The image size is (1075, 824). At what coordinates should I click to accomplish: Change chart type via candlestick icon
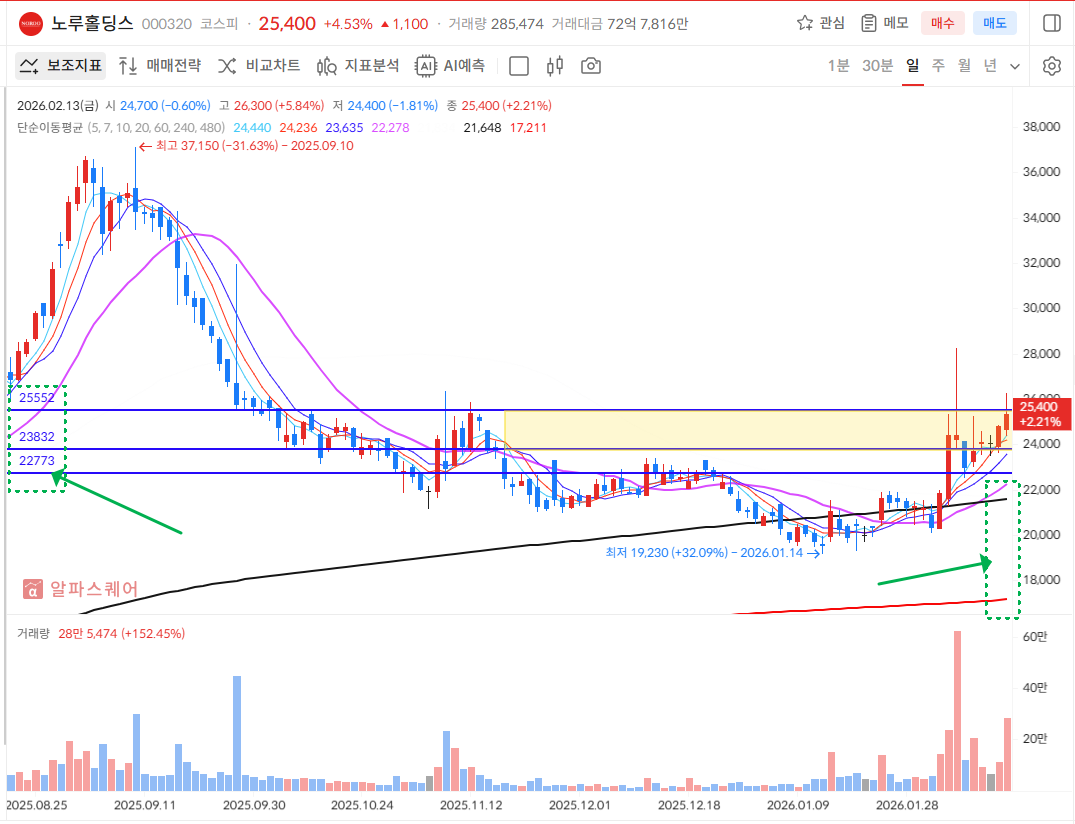(x=555, y=66)
